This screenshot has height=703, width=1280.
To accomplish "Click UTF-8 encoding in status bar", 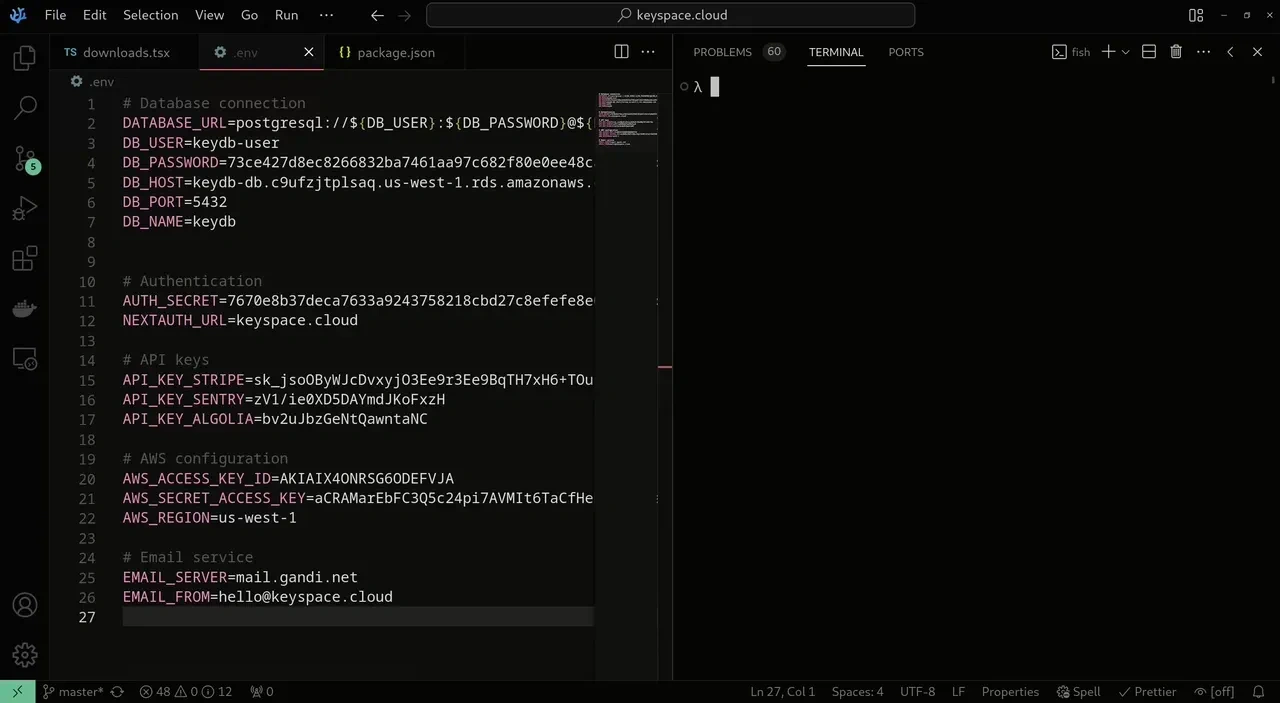I will tap(917, 692).
